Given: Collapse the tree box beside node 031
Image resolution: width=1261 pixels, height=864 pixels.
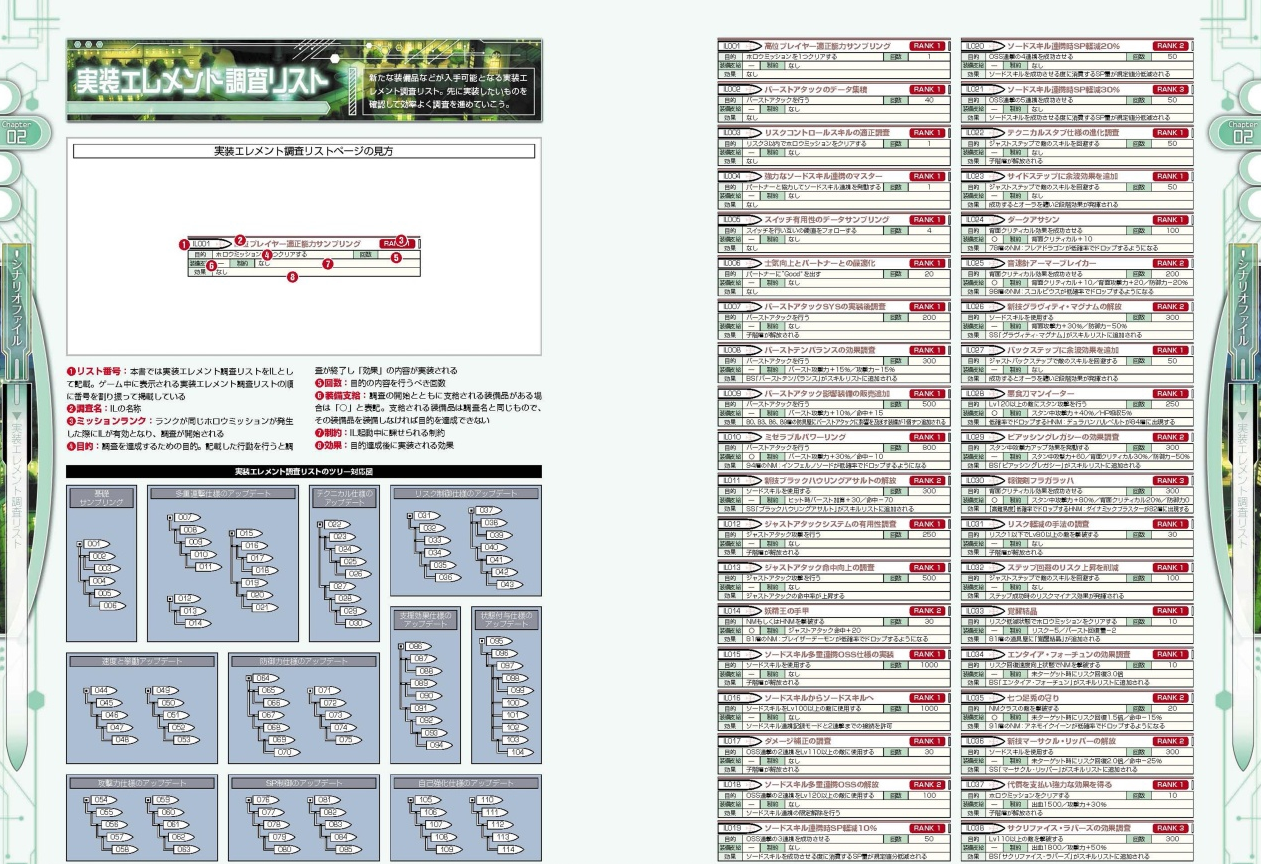Looking at the screenshot, I should [410, 515].
